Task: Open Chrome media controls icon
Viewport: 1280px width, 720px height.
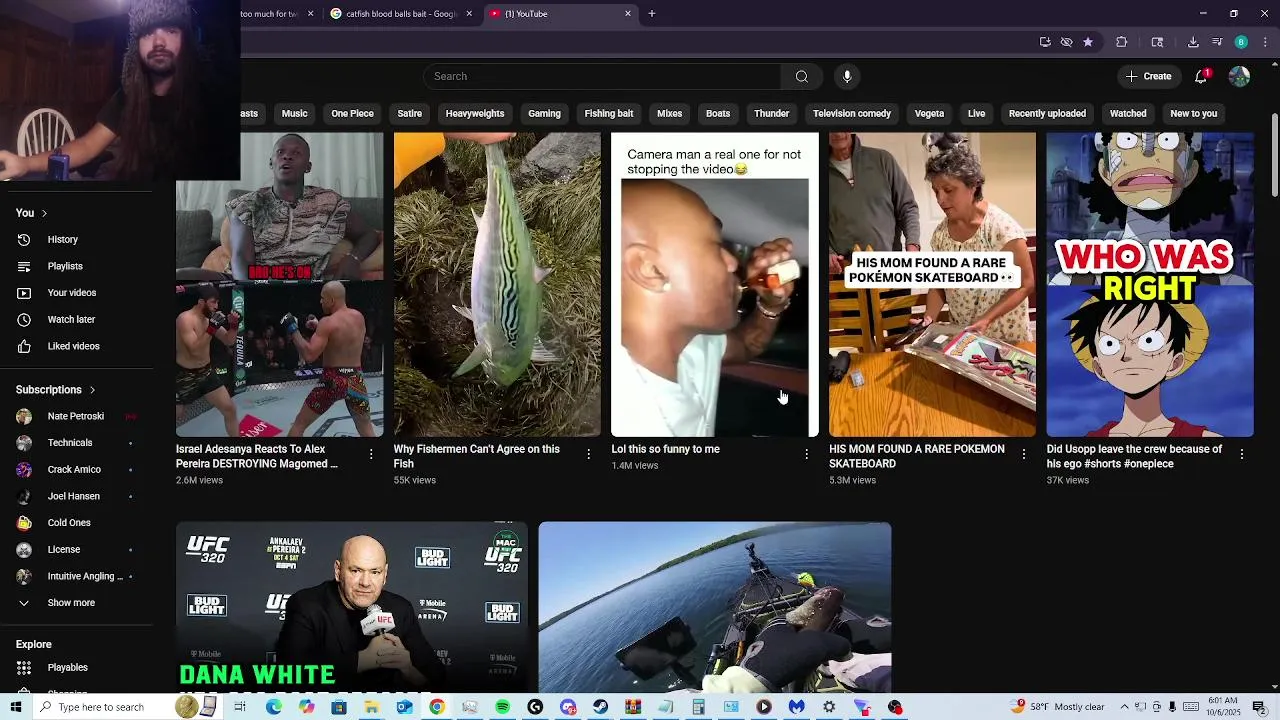Action: (1217, 42)
